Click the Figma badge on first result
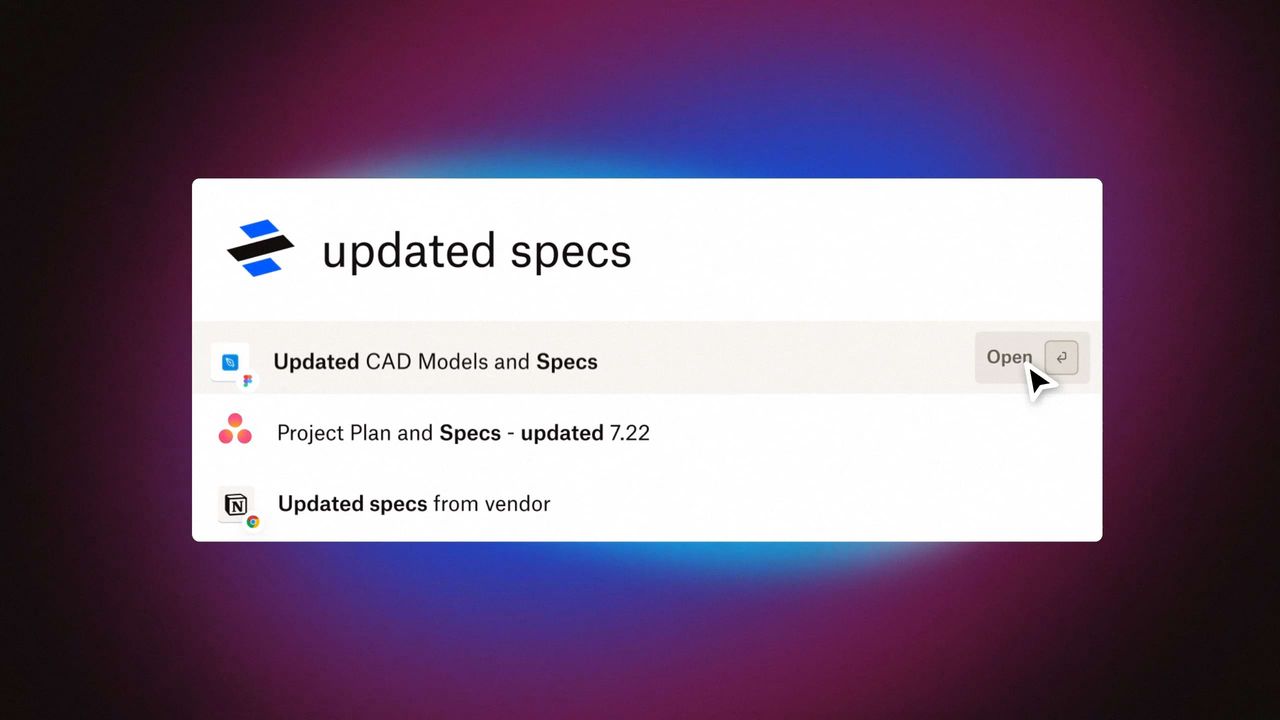The width and height of the screenshot is (1280, 720). [x=248, y=381]
